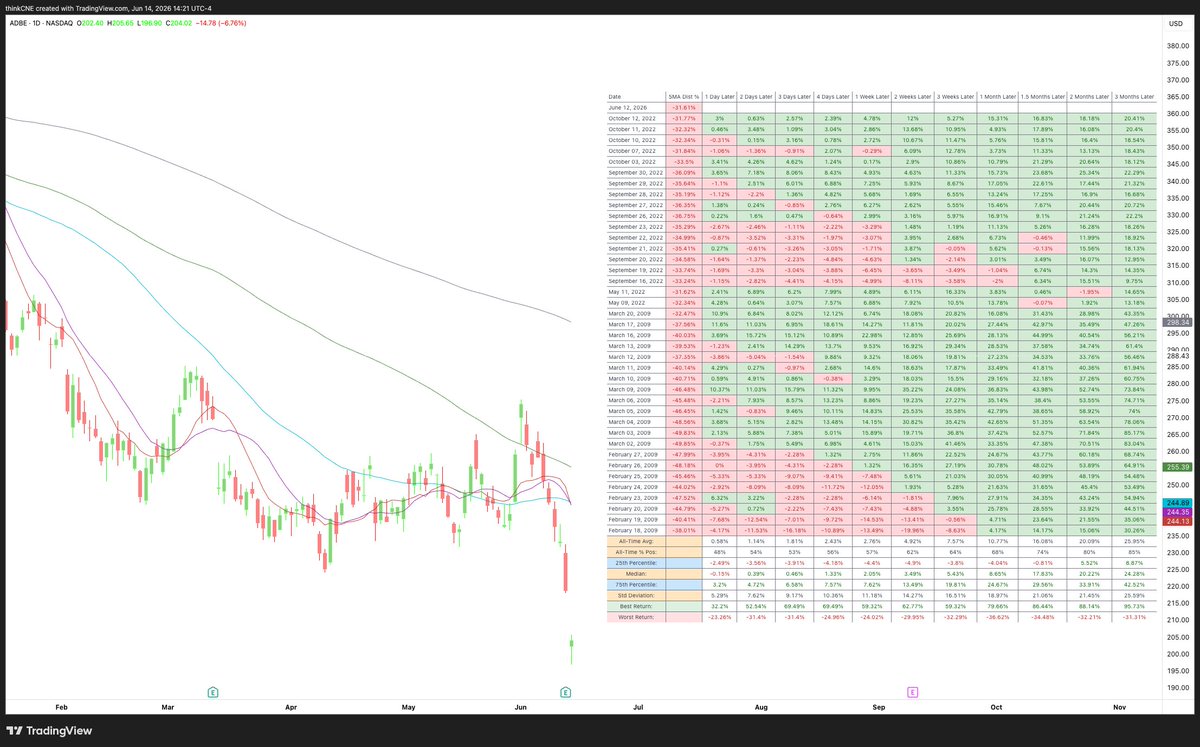1200x747 pixels.
Task: Click the green earnings marker under June
Action: [565, 692]
